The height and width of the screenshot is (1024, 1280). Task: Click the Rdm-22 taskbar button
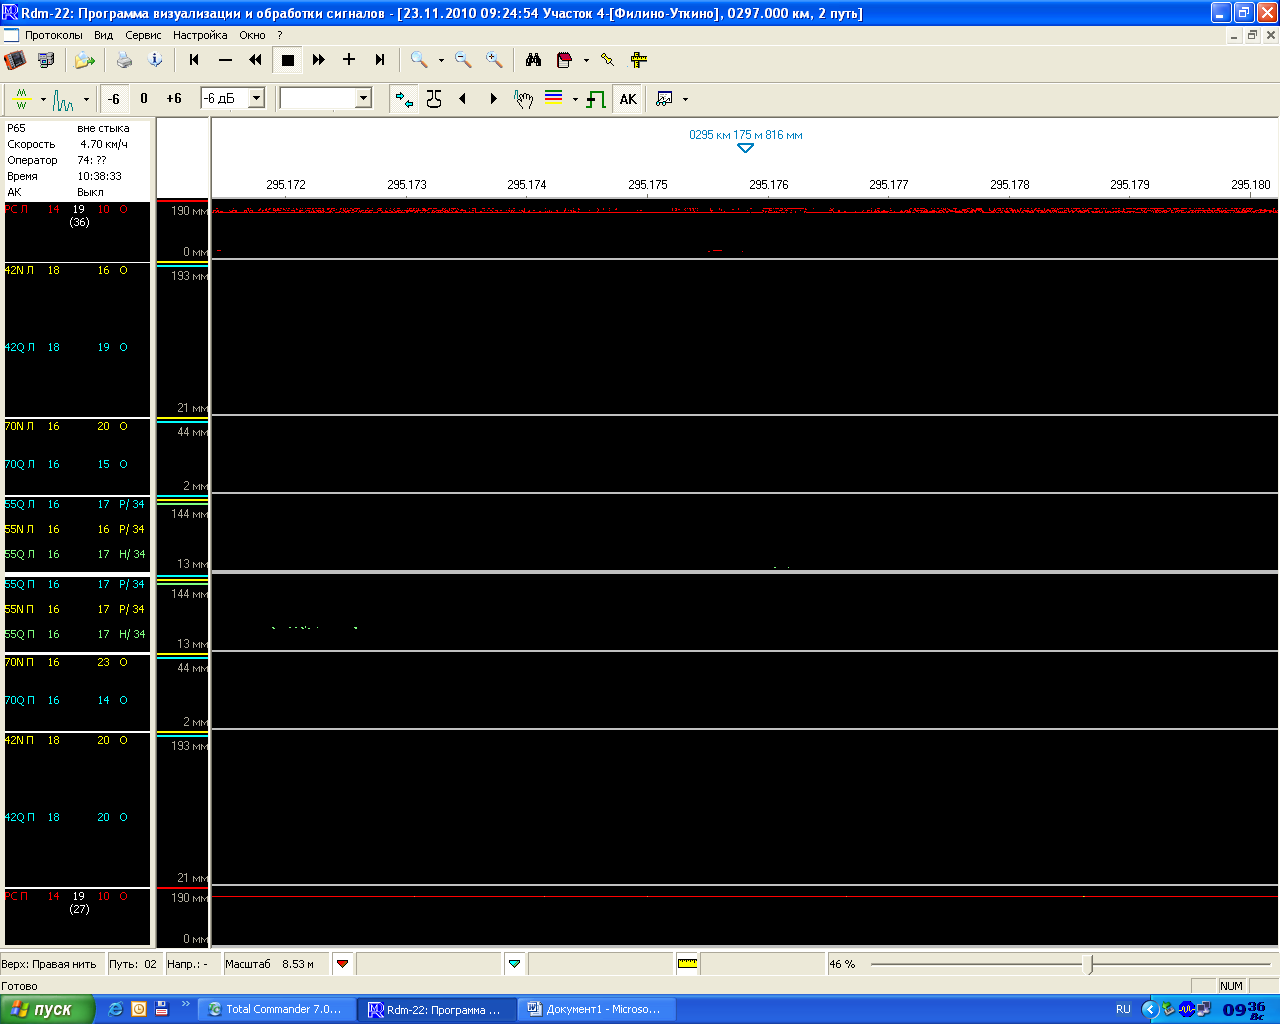[438, 1009]
